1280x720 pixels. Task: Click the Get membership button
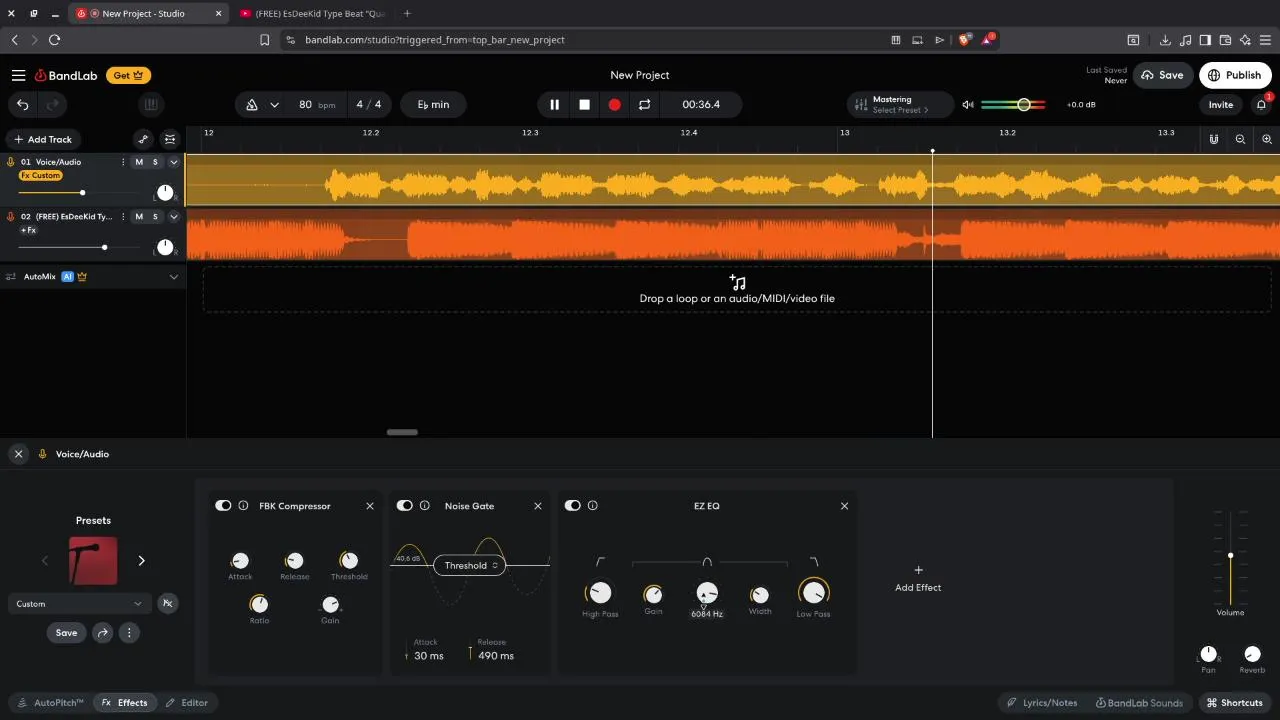click(129, 75)
